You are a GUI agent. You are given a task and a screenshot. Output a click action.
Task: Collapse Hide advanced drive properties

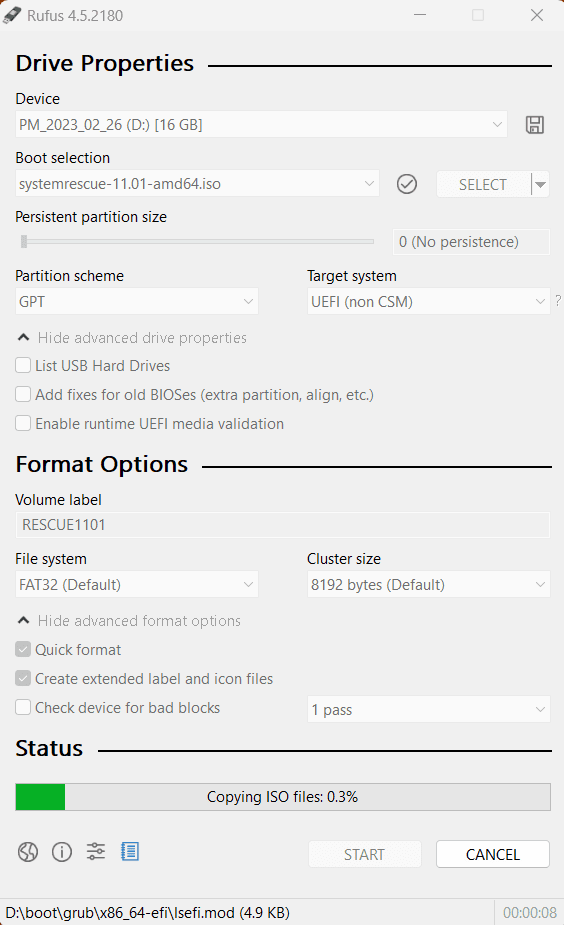click(x=131, y=337)
